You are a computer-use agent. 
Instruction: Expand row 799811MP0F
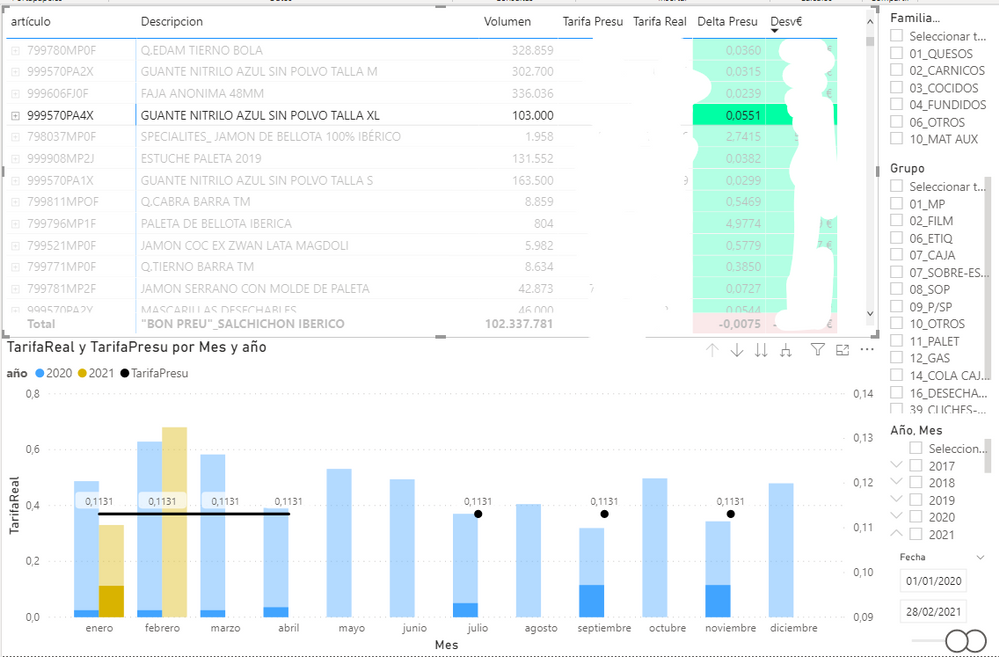point(15,202)
